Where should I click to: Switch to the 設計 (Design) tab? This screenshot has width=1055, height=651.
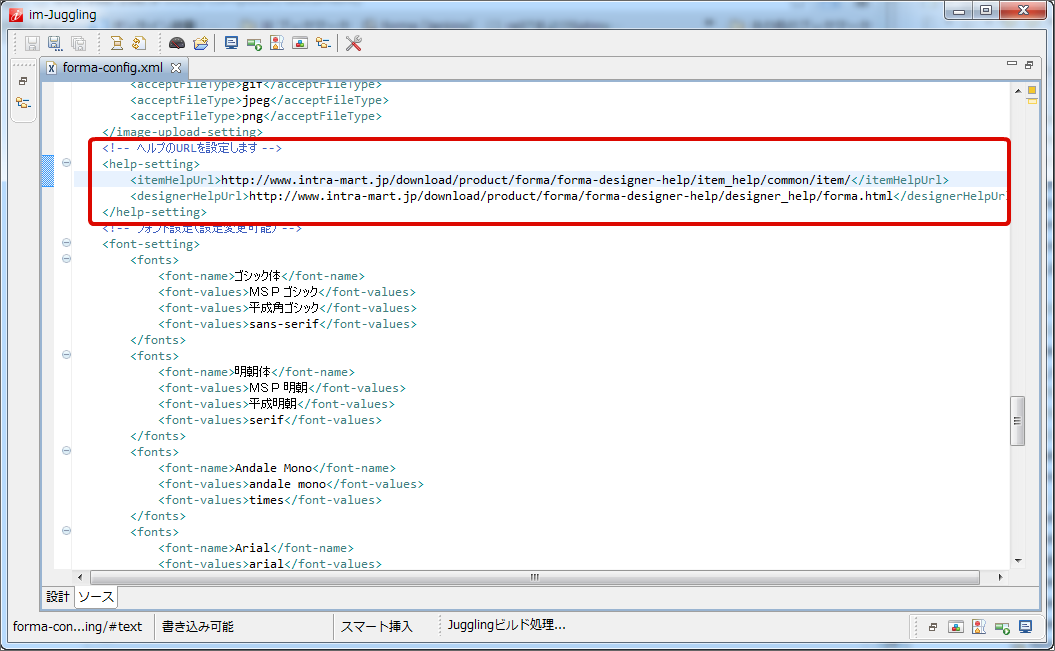click(x=58, y=597)
